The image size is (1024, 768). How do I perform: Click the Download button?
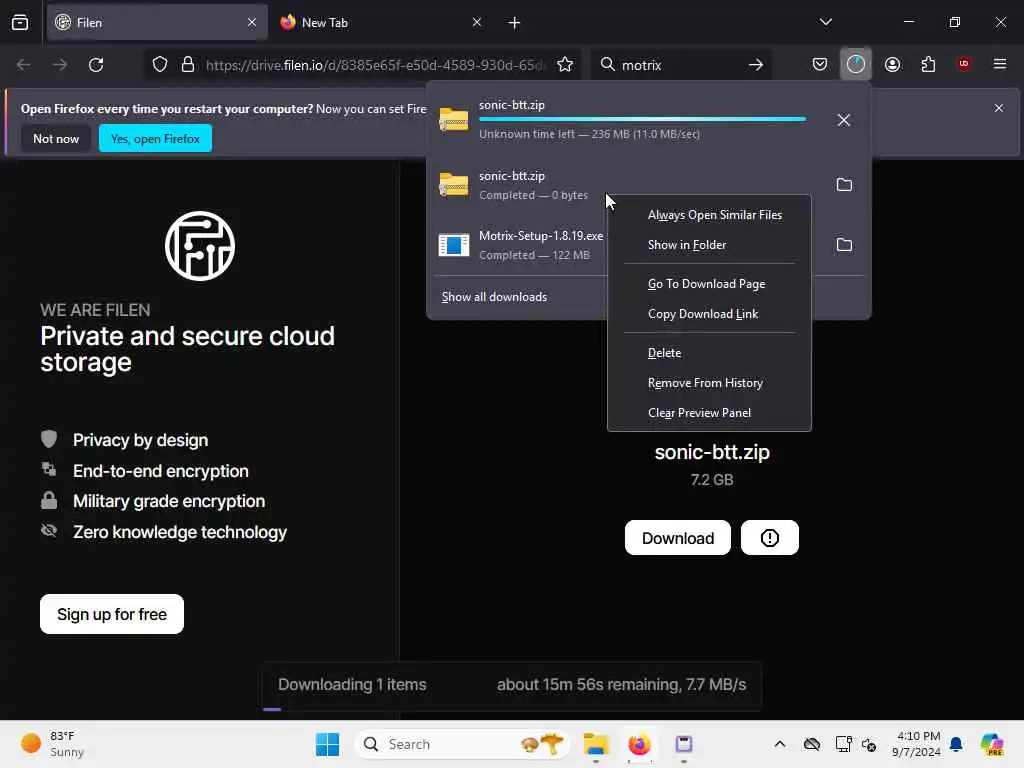[677, 538]
